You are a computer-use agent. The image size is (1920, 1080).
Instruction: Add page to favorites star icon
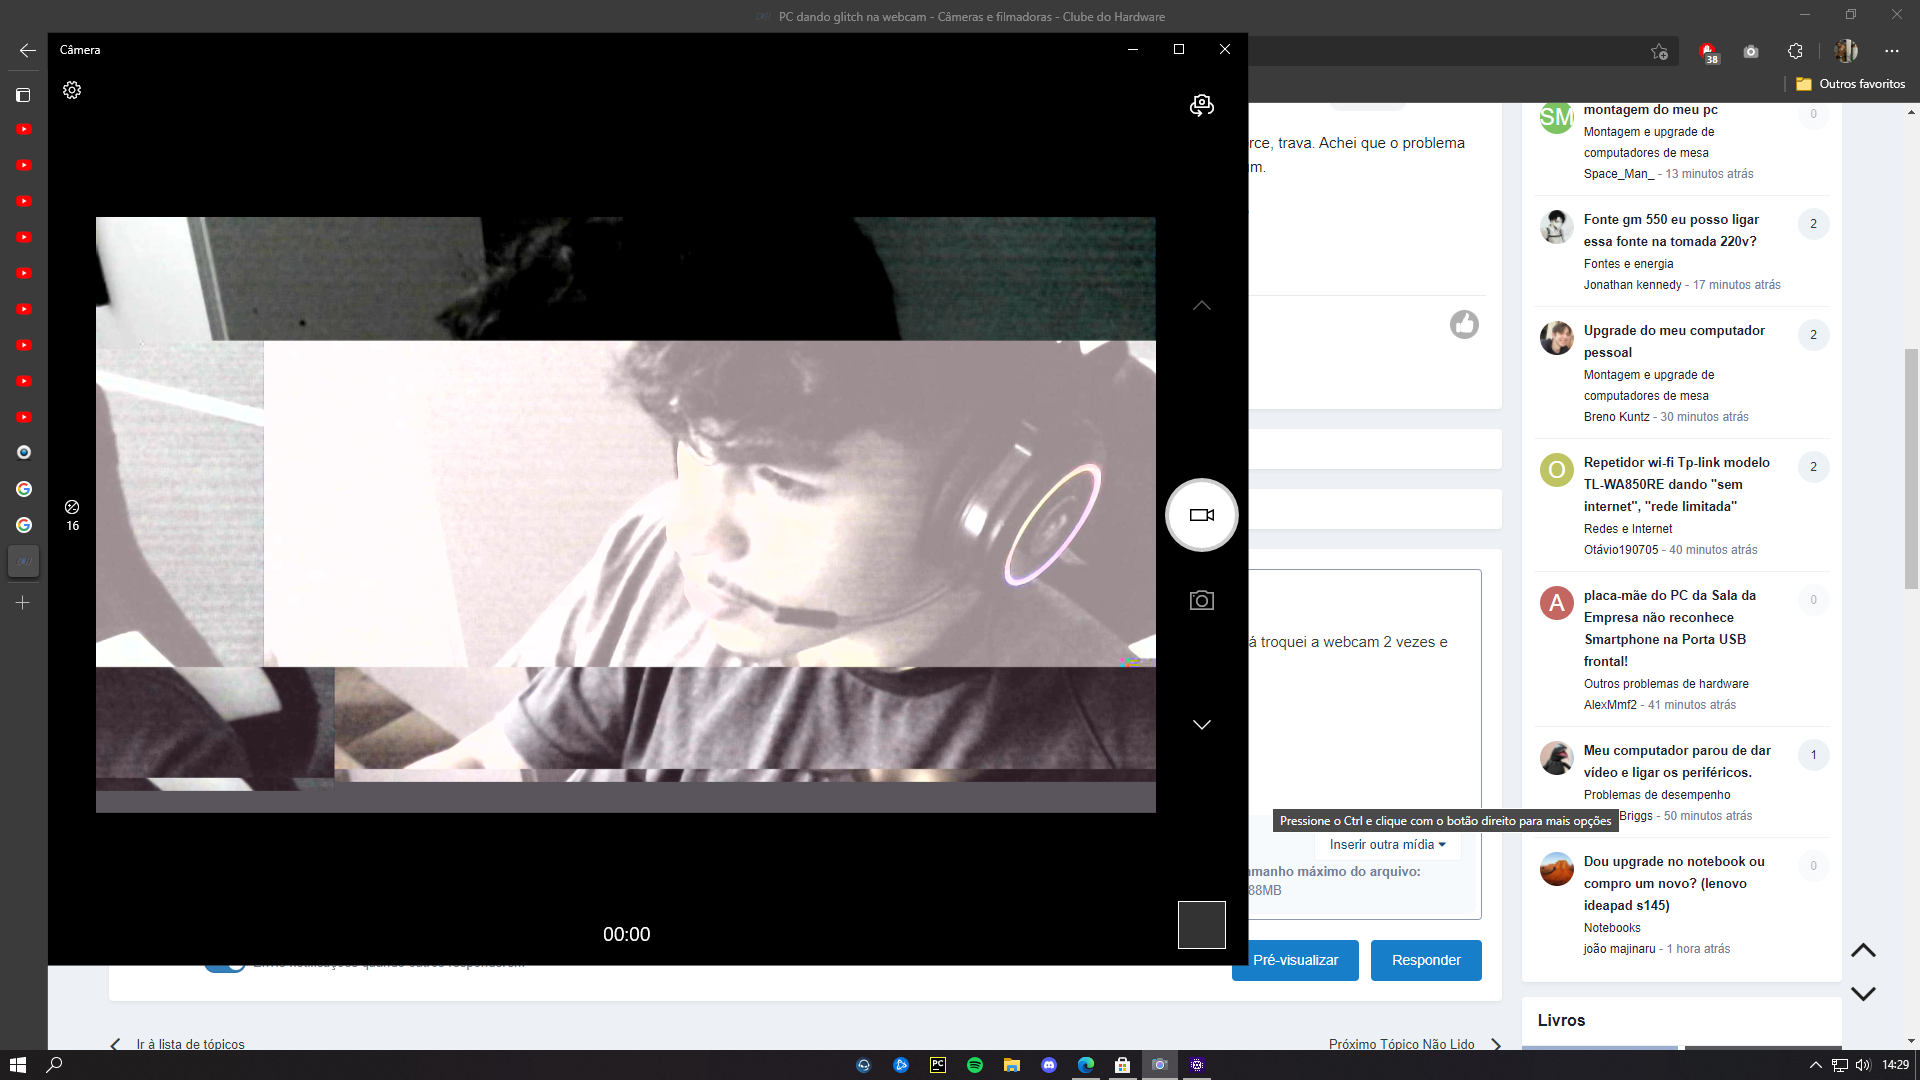coord(1659,51)
